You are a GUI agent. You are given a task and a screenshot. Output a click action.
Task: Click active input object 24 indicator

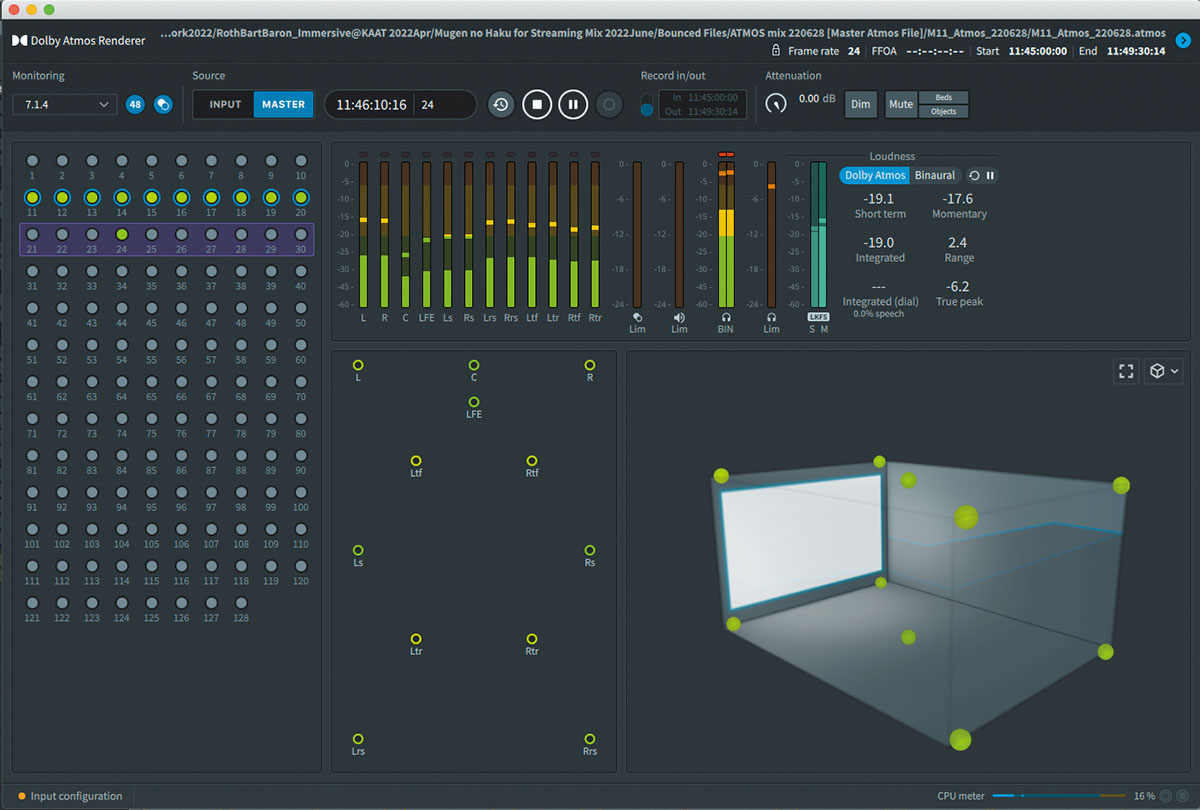pos(122,234)
